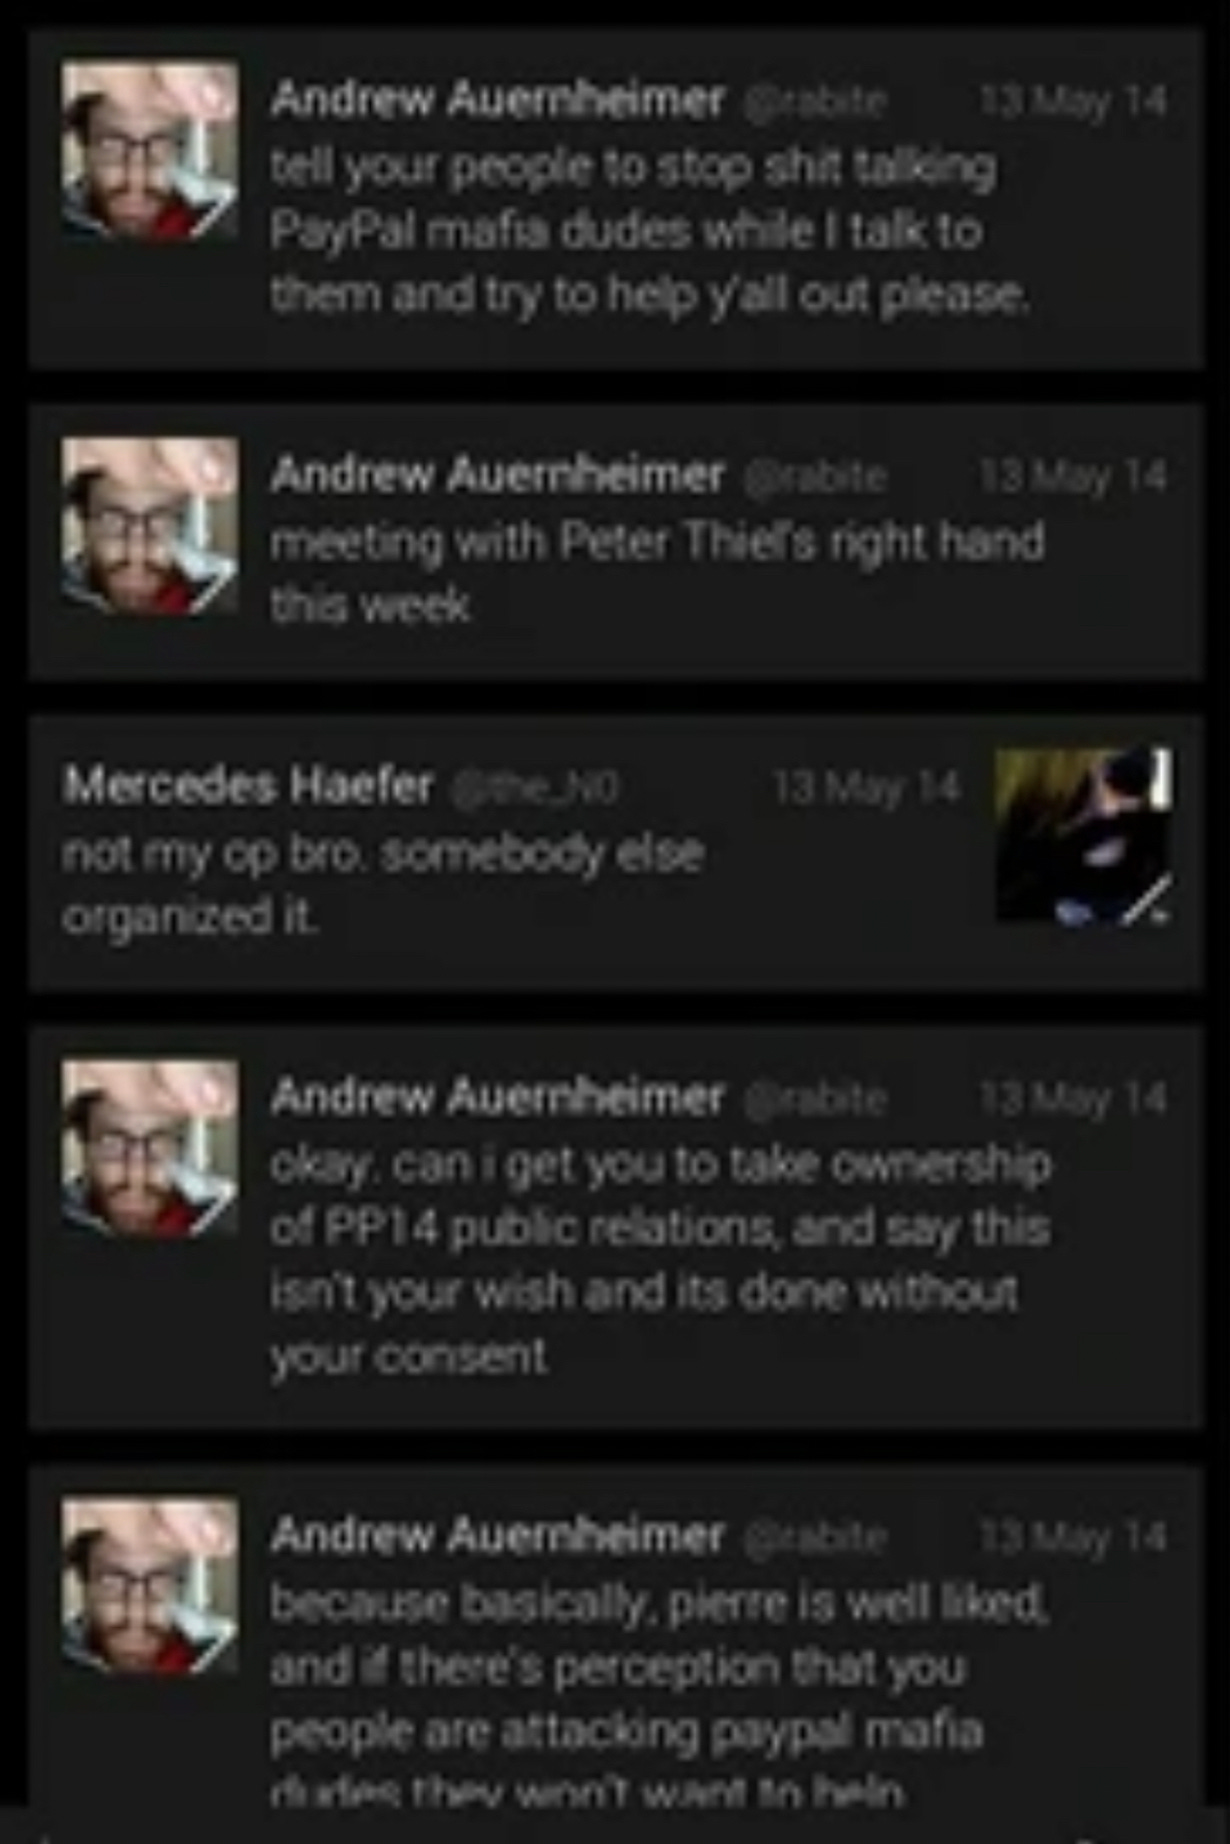Image resolution: width=1230 pixels, height=1844 pixels.
Task: Tap avatar on the 'take ownership of PP14' tweet
Action: coord(150,1149)
